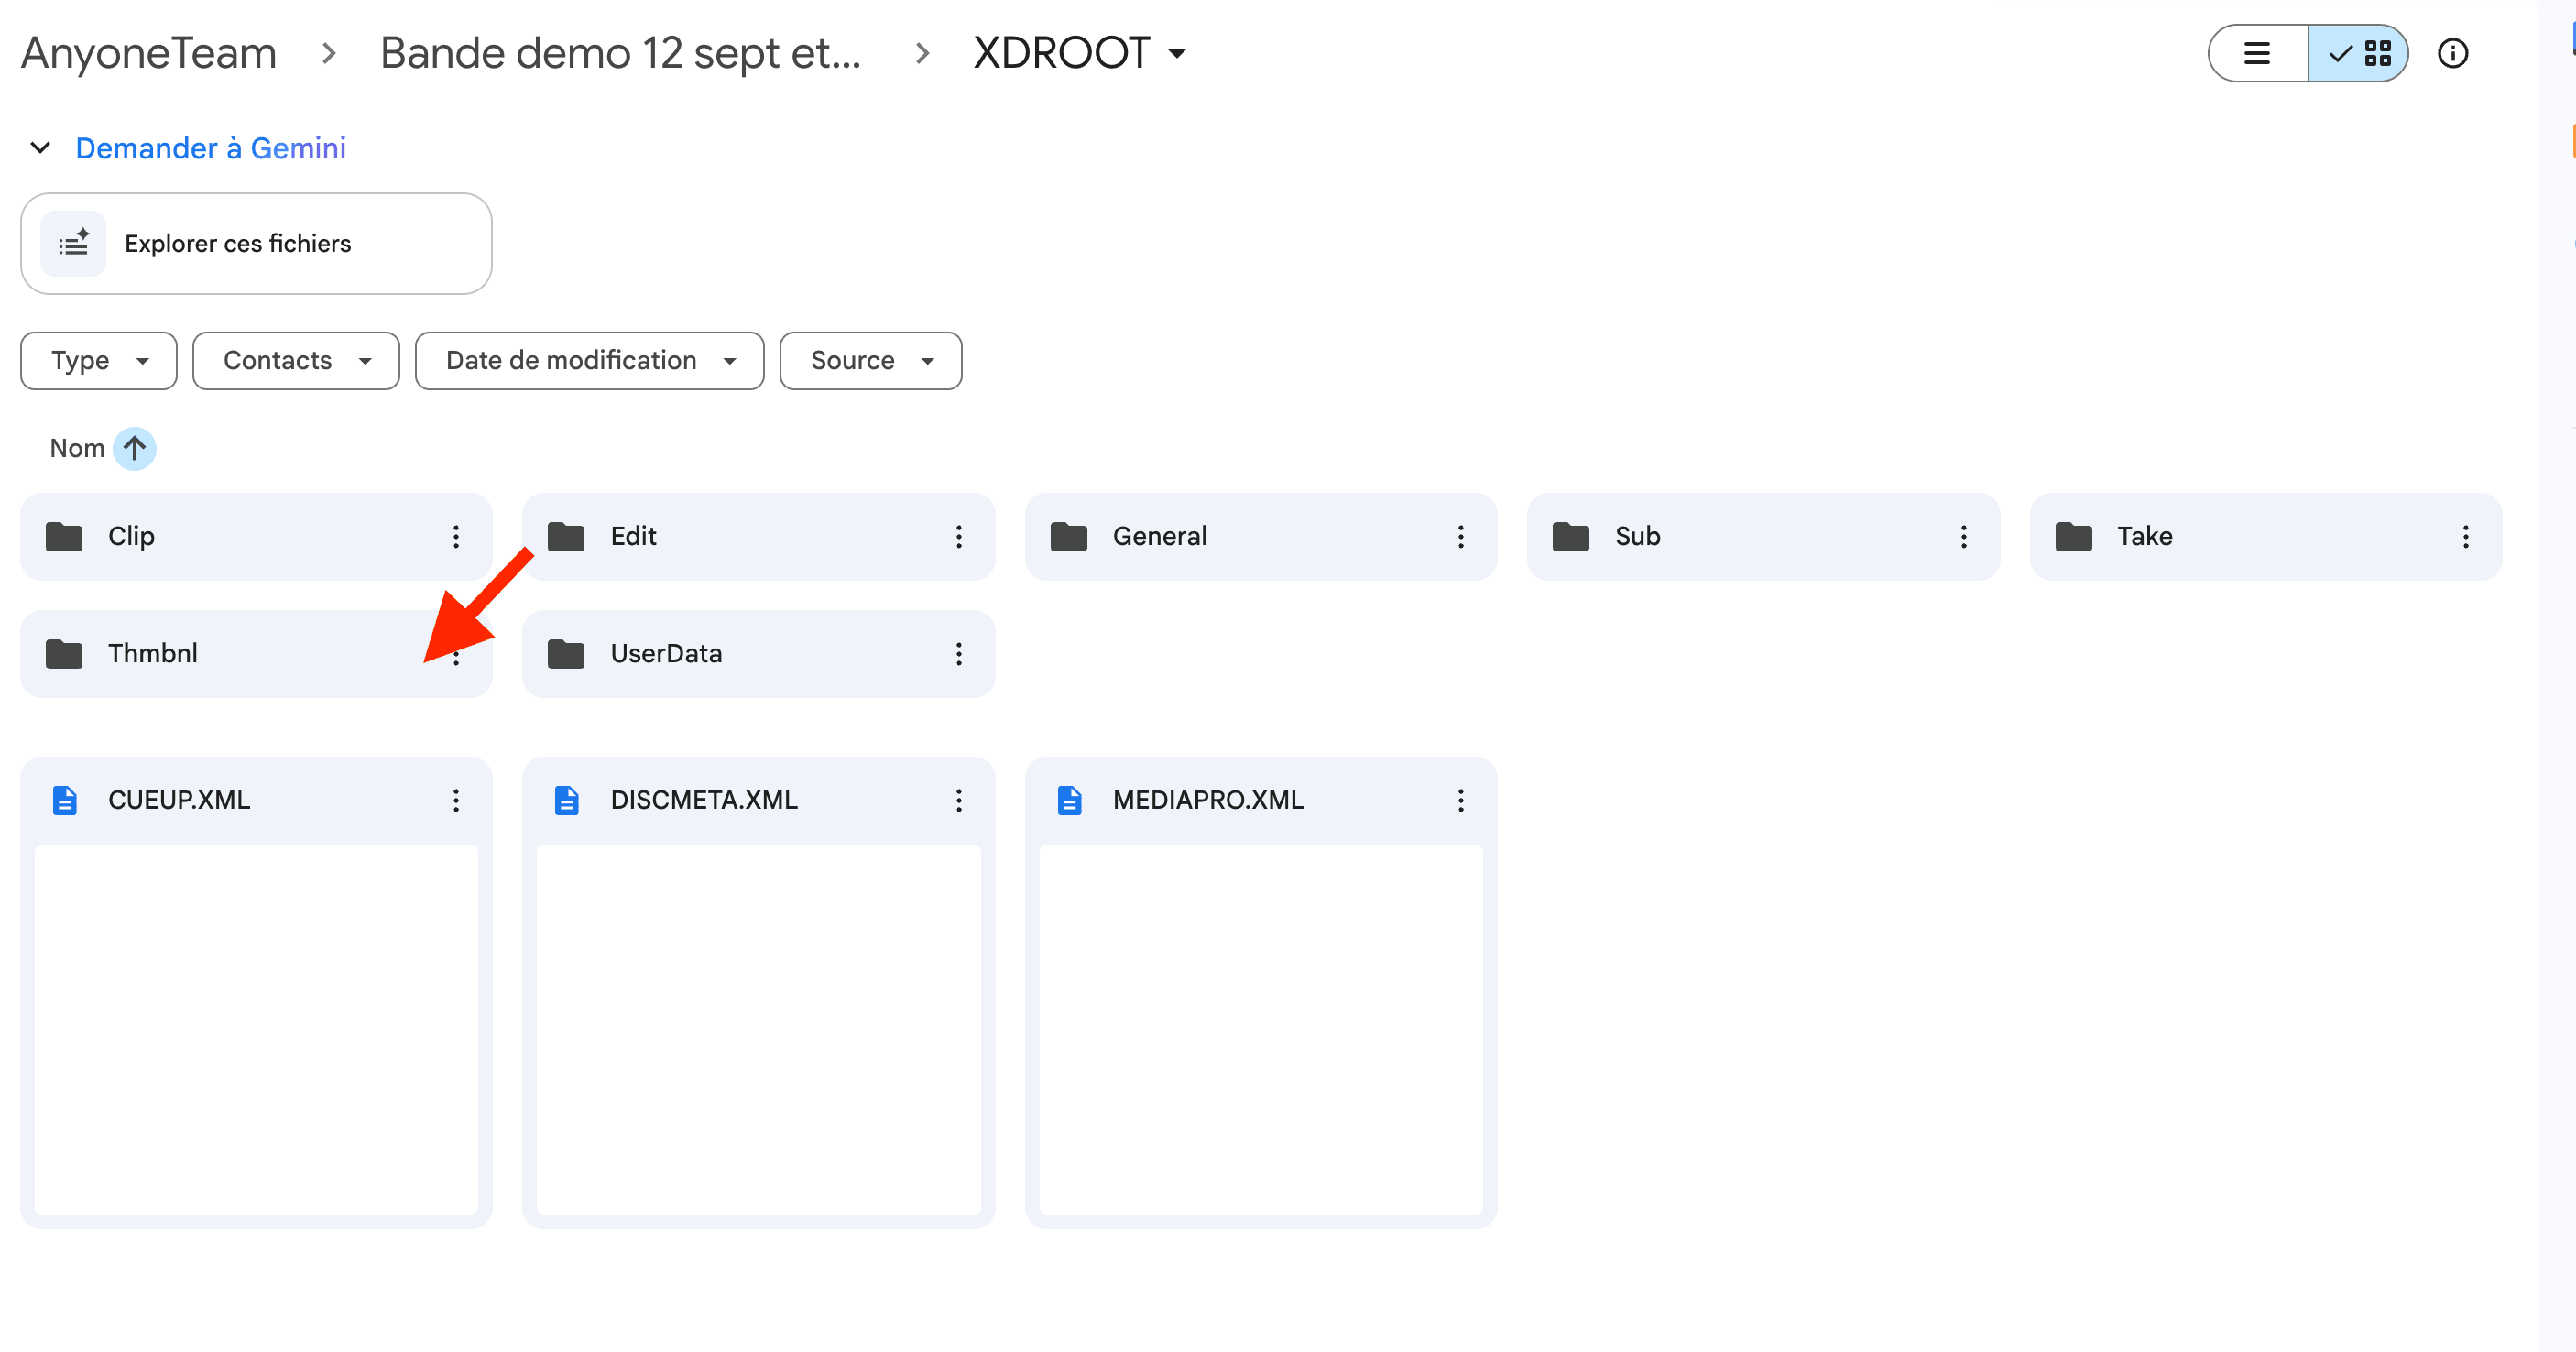Toggle the Nom sort direction arrow
The width and height of the screenshot is (2576, 1352).
[134, 448]
